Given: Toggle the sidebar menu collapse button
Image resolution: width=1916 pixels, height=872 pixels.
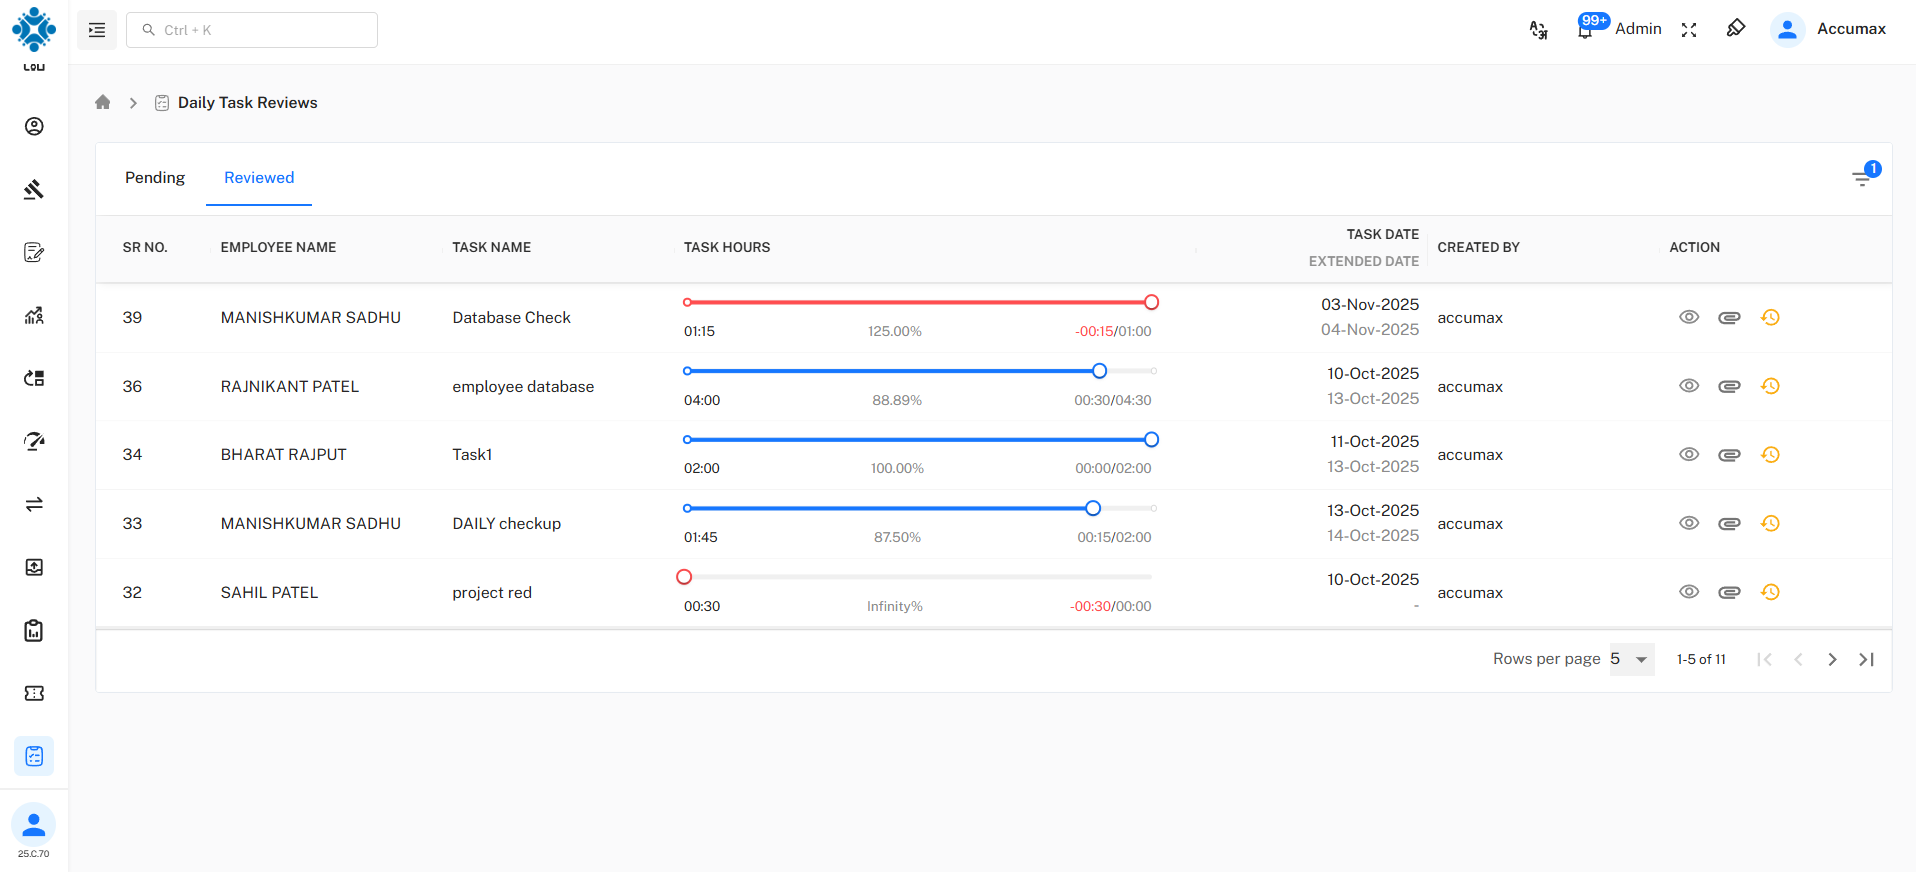Looking at the screenshot, I should pos(97,30).
